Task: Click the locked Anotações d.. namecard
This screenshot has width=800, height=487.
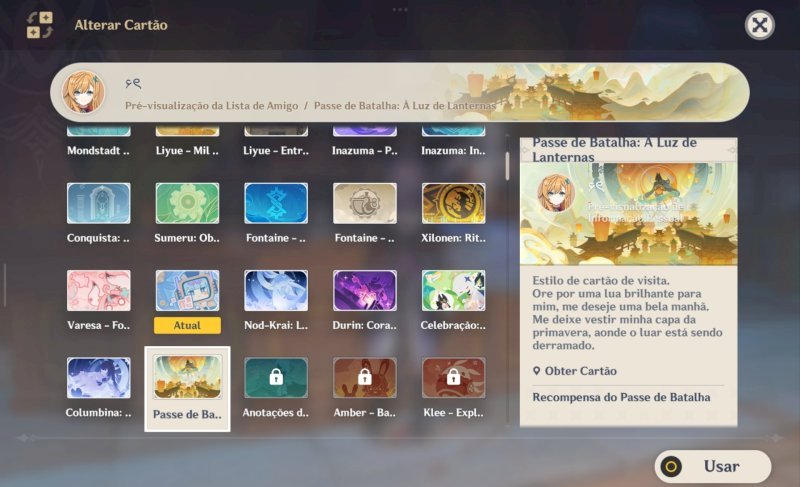Action: coord(276,377)
